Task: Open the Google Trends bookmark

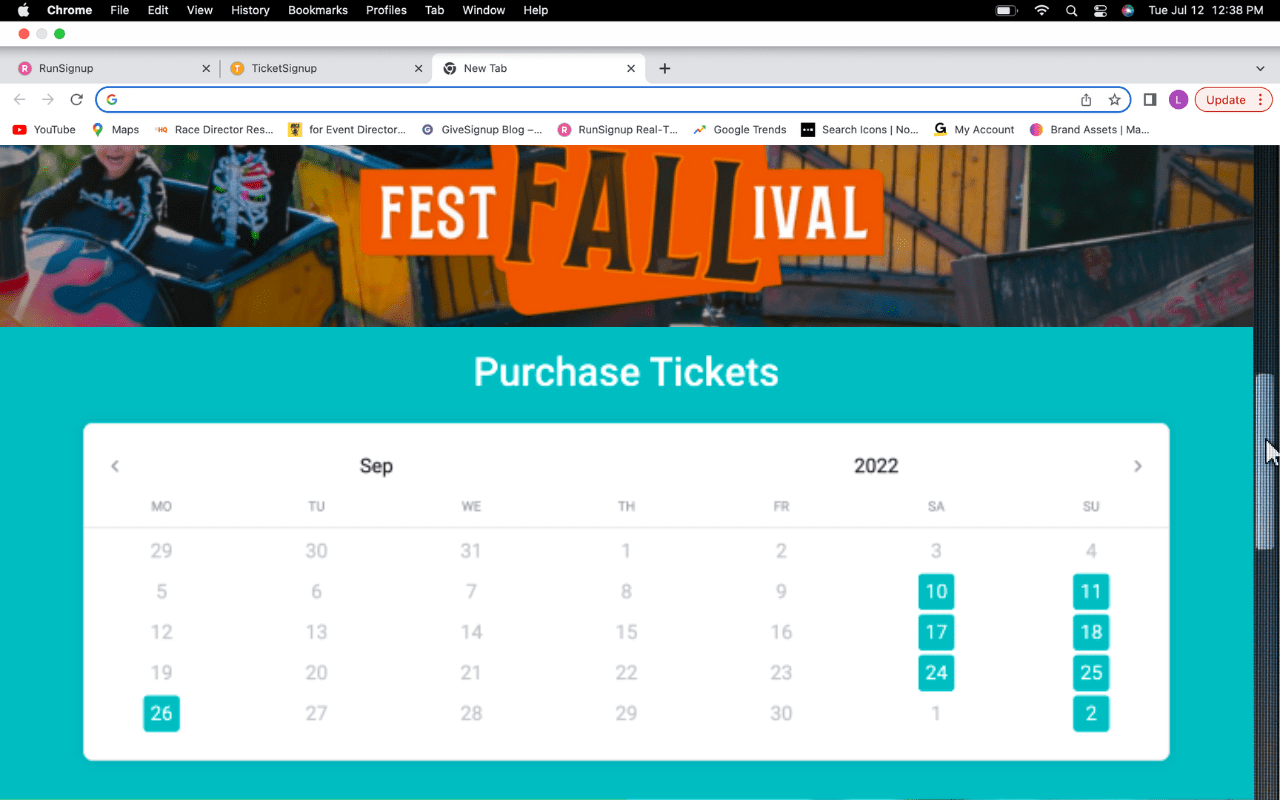Action: 739,129
